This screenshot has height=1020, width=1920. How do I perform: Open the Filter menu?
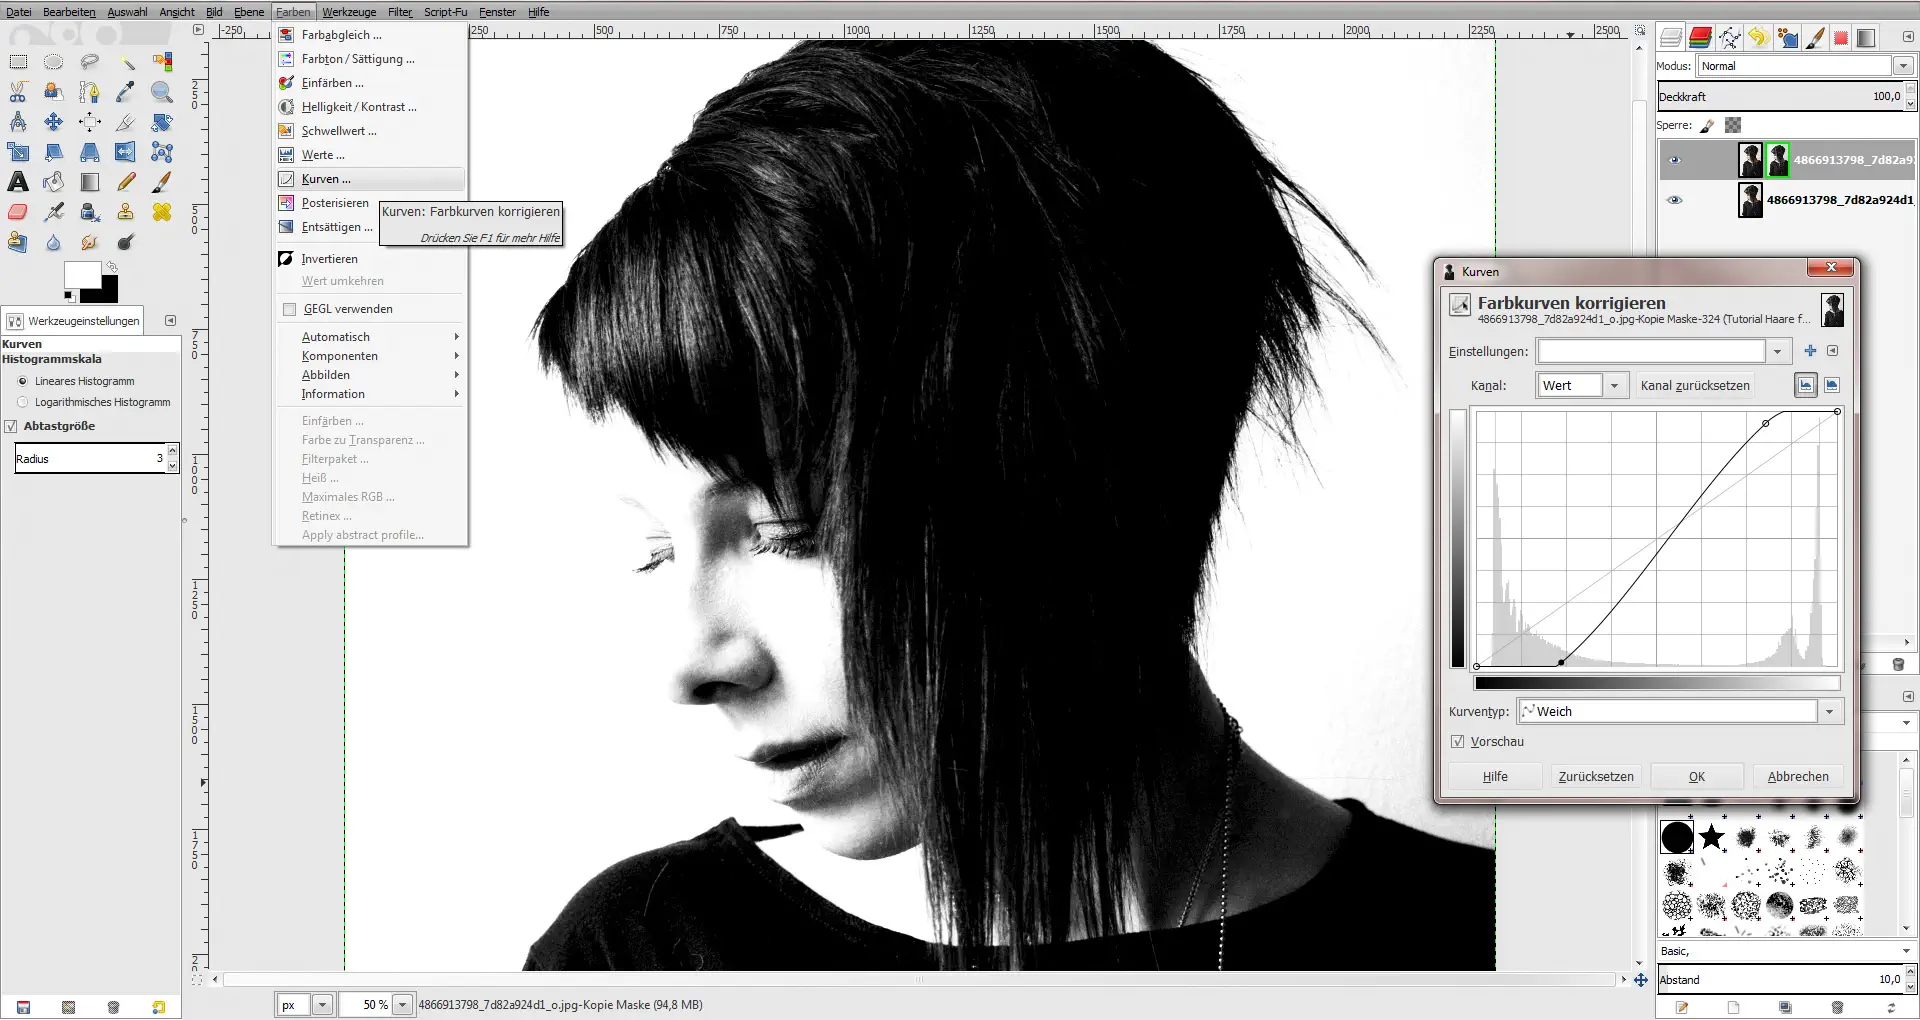[x=399, y=11]
